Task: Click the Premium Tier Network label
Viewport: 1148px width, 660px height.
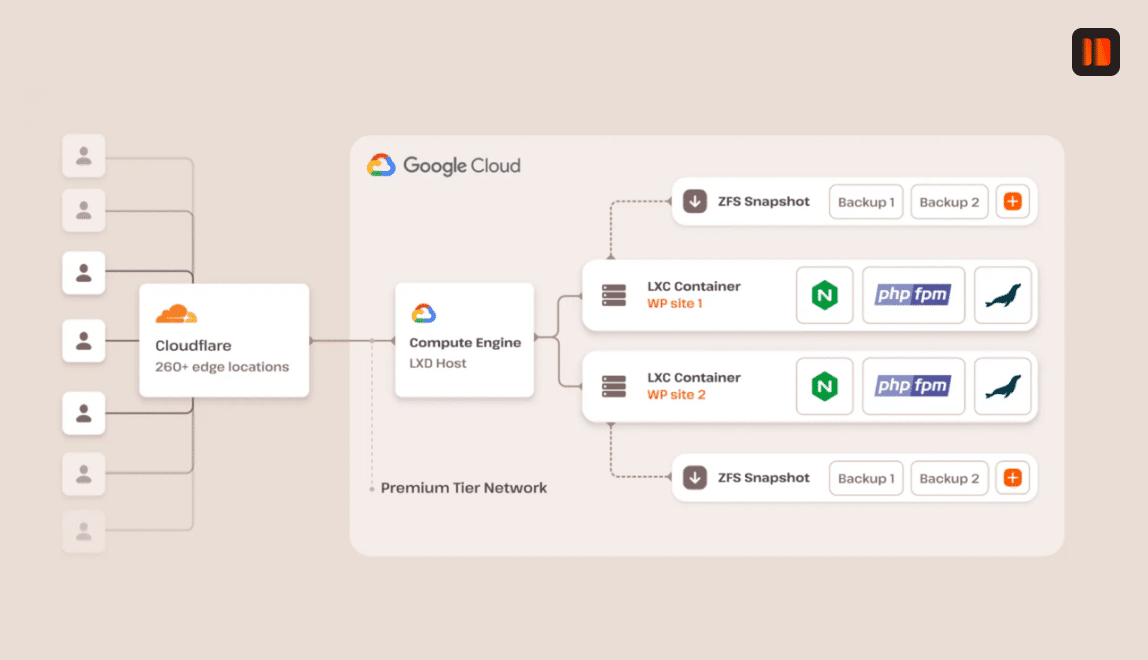Action: (463, 488)
